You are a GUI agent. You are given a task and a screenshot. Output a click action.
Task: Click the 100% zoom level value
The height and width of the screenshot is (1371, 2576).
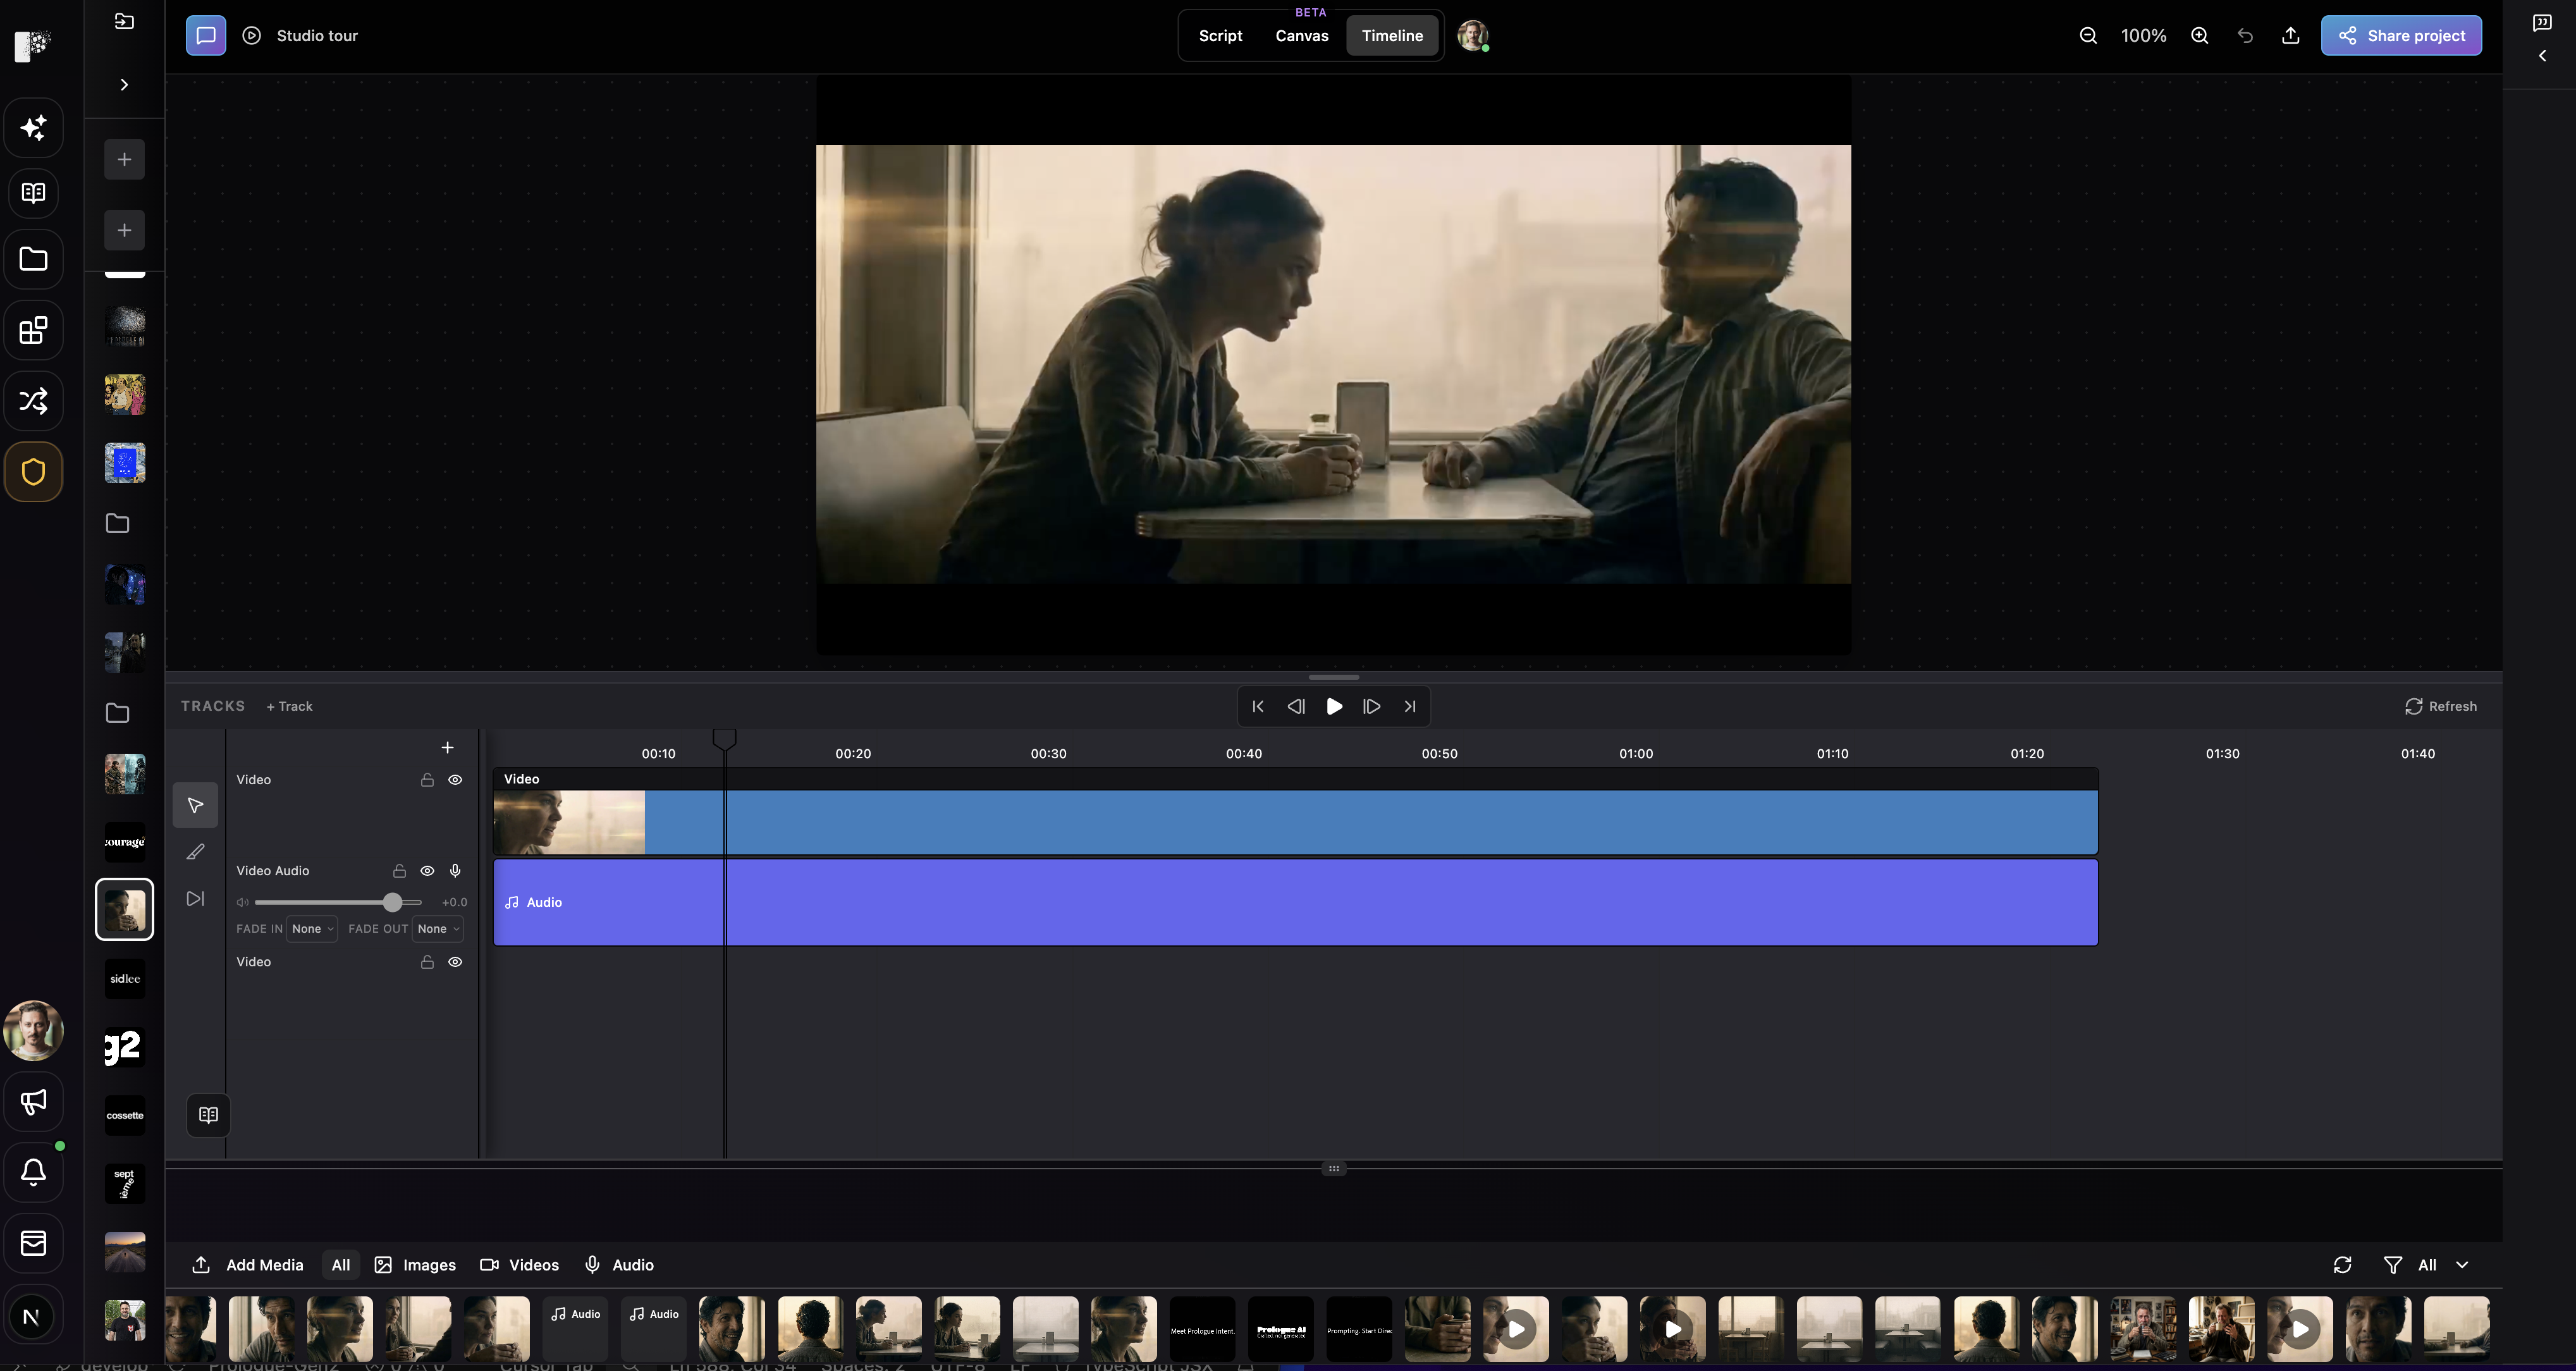click(x=2144, y=36)
